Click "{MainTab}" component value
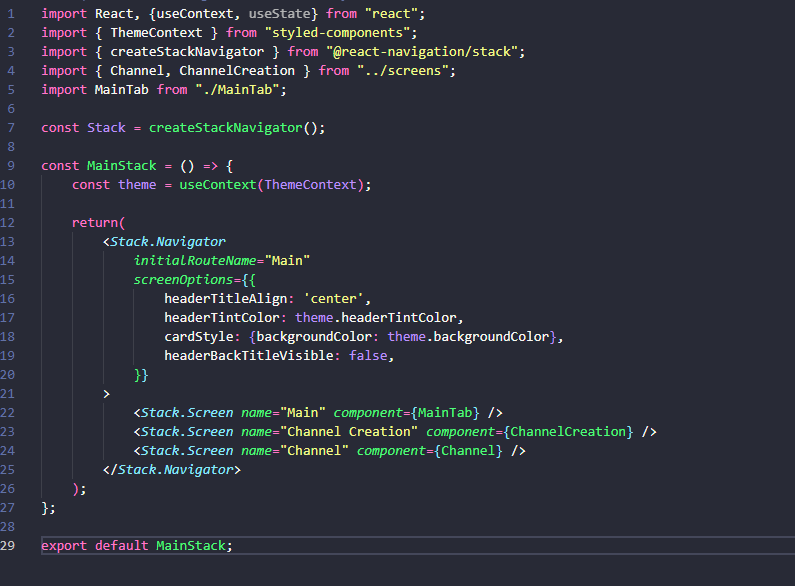 445,413
